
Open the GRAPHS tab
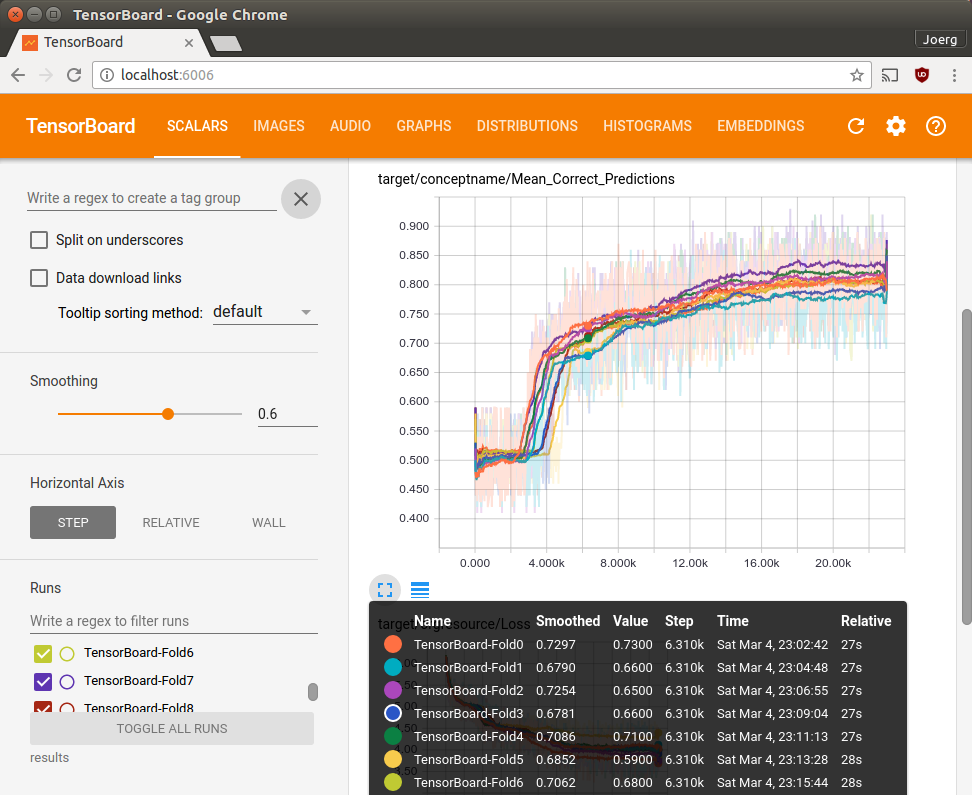coord(423,126)
